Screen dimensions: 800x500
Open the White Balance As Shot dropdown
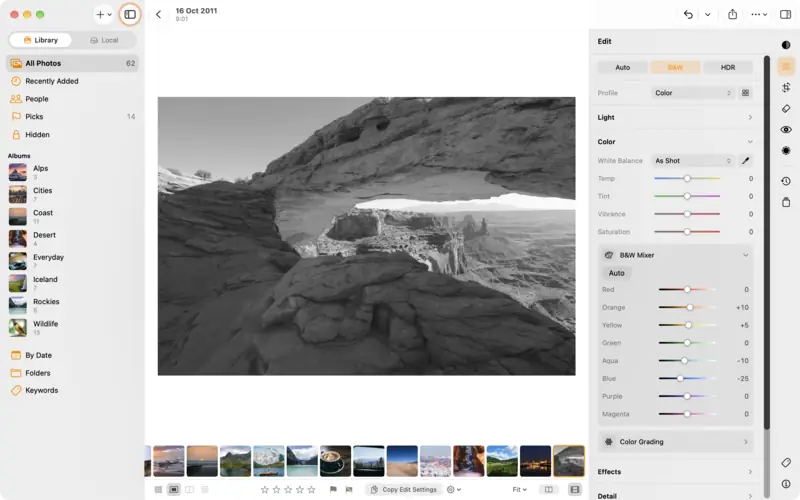693,161
